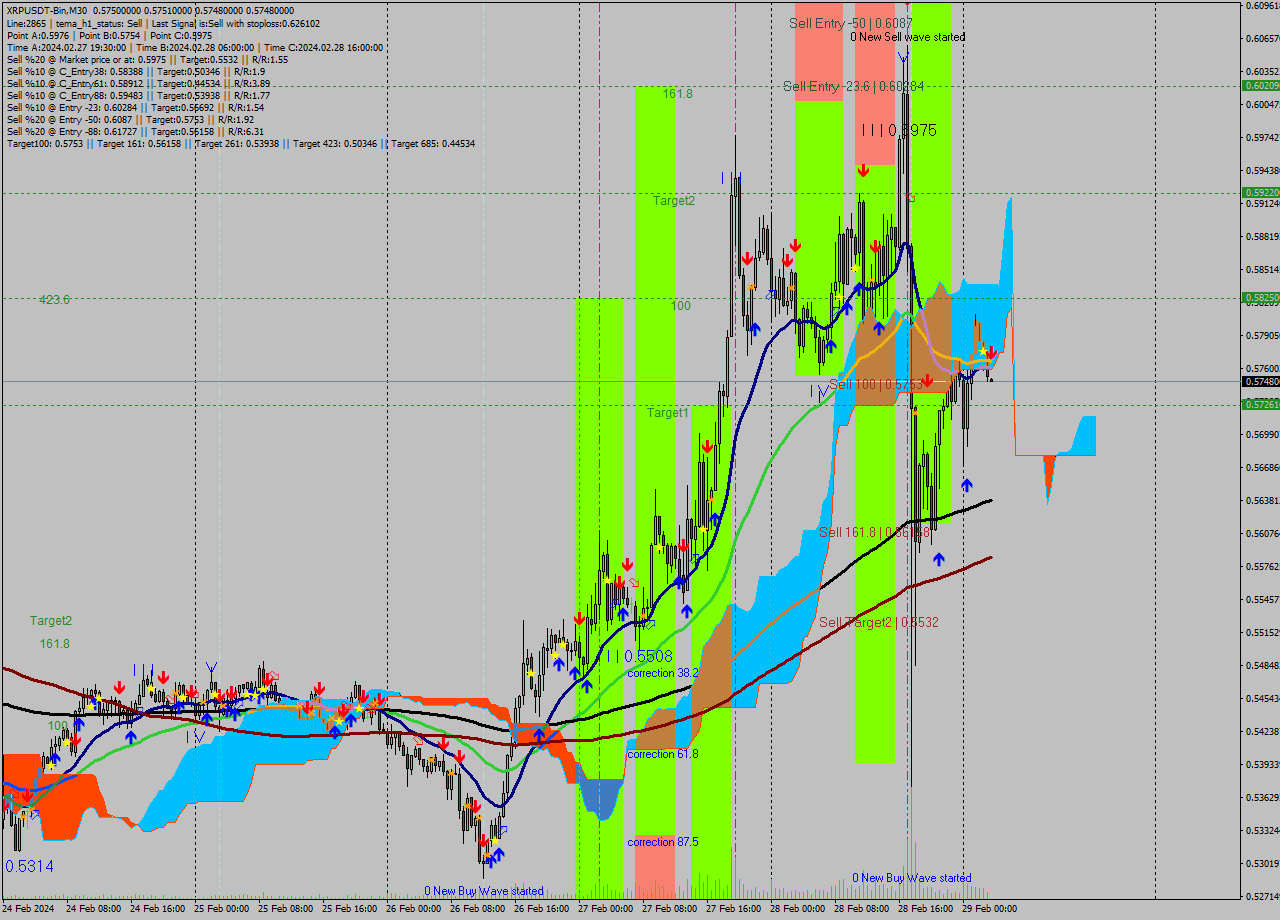Select the 'Target100: 0.5753' summary line
The width and height of the screenshot is (1280, 920).
pyautogui.click(x=240, y=144)
